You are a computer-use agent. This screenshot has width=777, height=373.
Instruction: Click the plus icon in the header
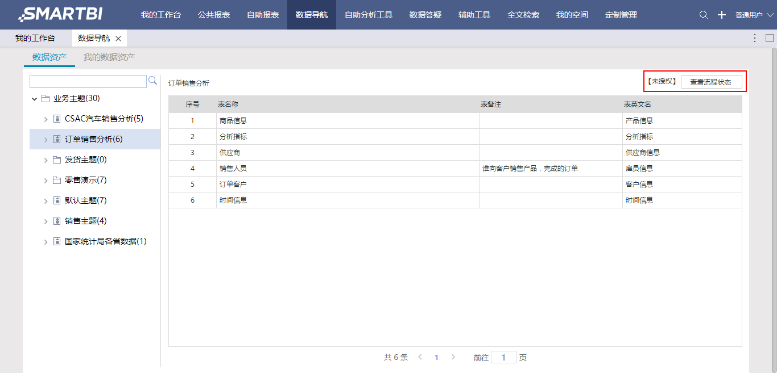pos(722,15)
